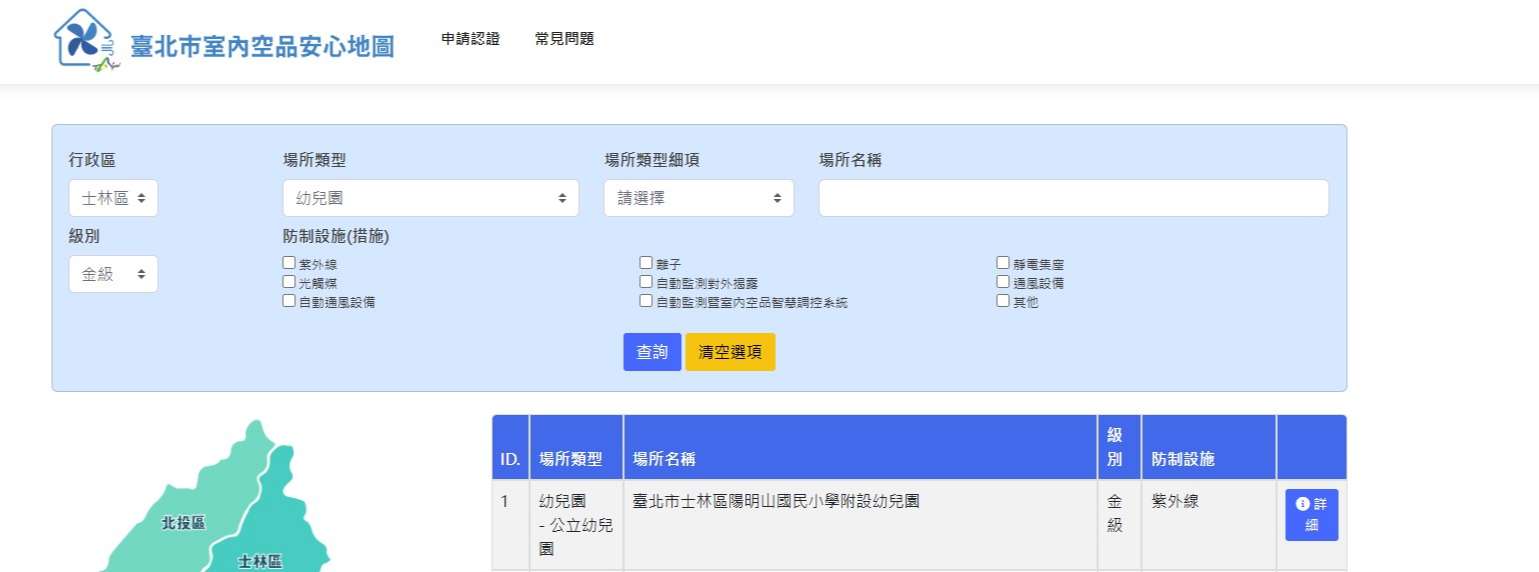Go to 常見問題 in the top nav

[x=564, y=39]
